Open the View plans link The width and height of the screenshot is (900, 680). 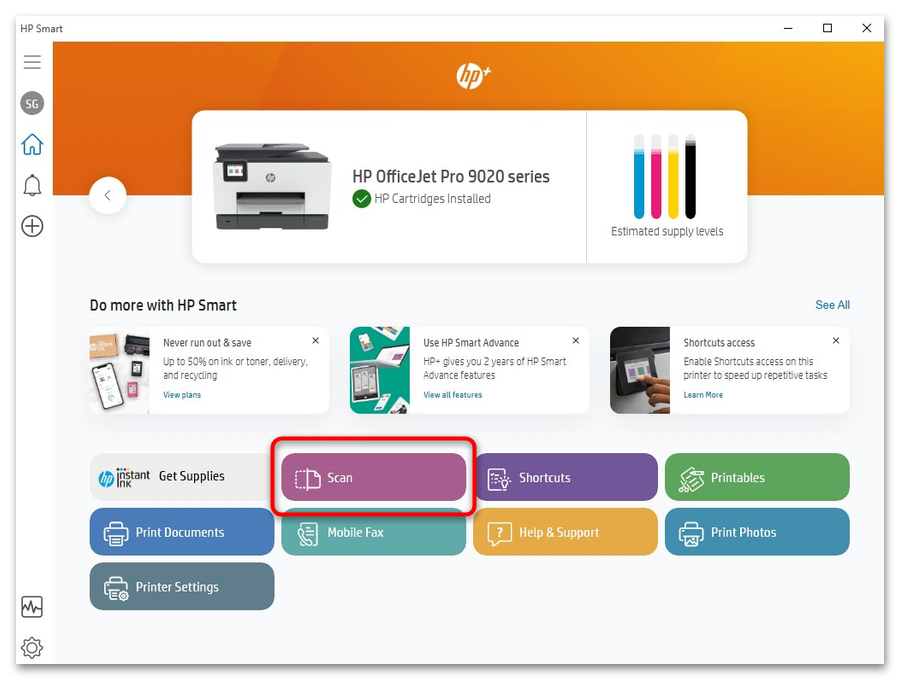182,395
